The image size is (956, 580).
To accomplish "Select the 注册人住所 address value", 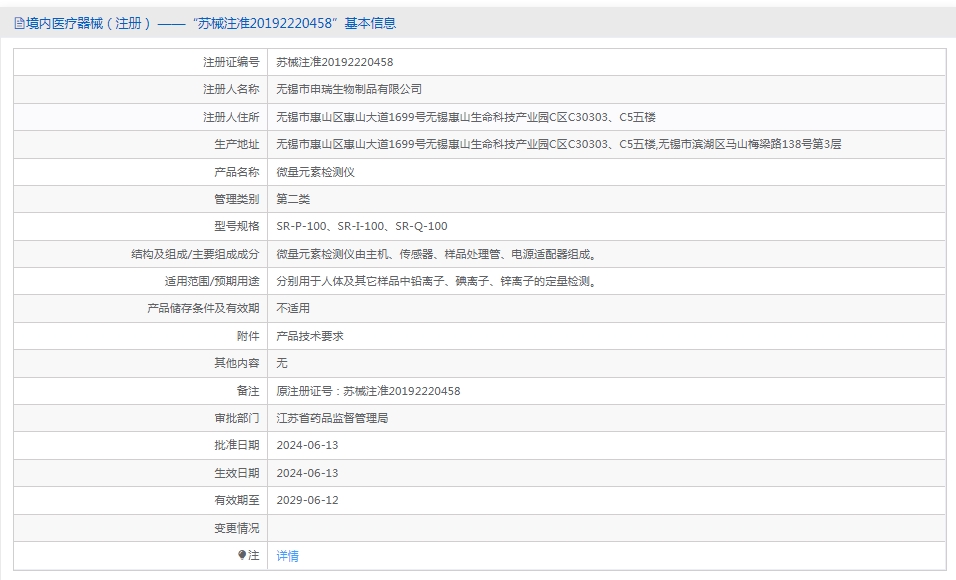I will (466, 117).
